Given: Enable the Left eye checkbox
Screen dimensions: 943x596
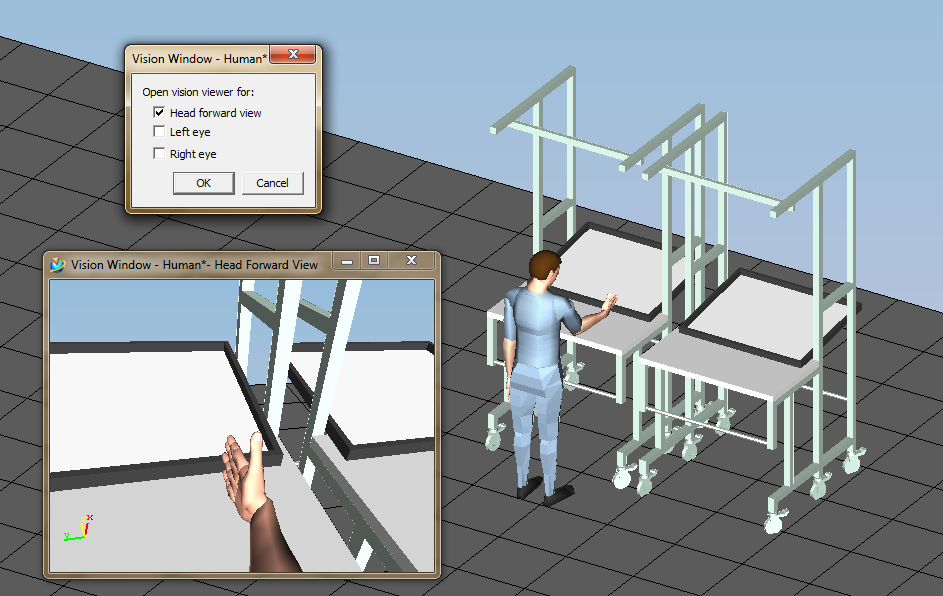Looking at the screenshot, I should coord(159,132).
